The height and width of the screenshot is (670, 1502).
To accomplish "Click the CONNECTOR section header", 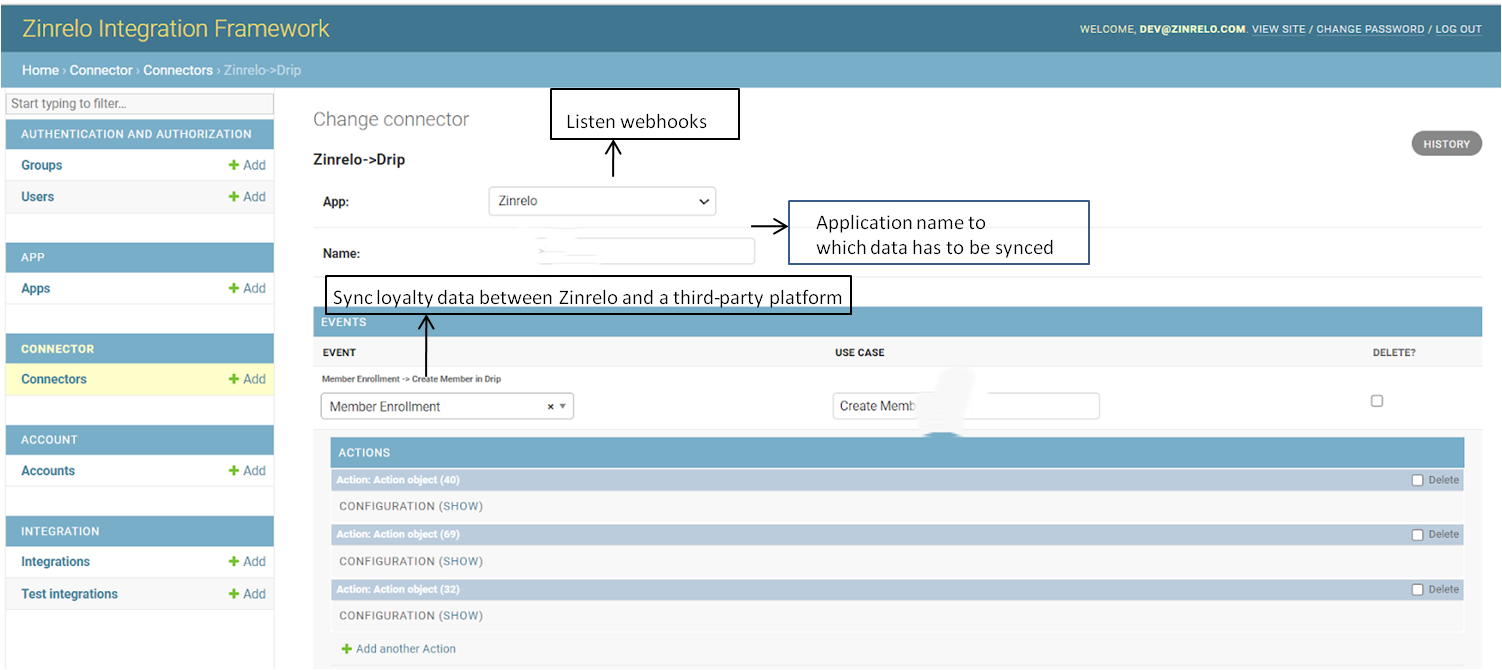I will click(x=140, y=349).
